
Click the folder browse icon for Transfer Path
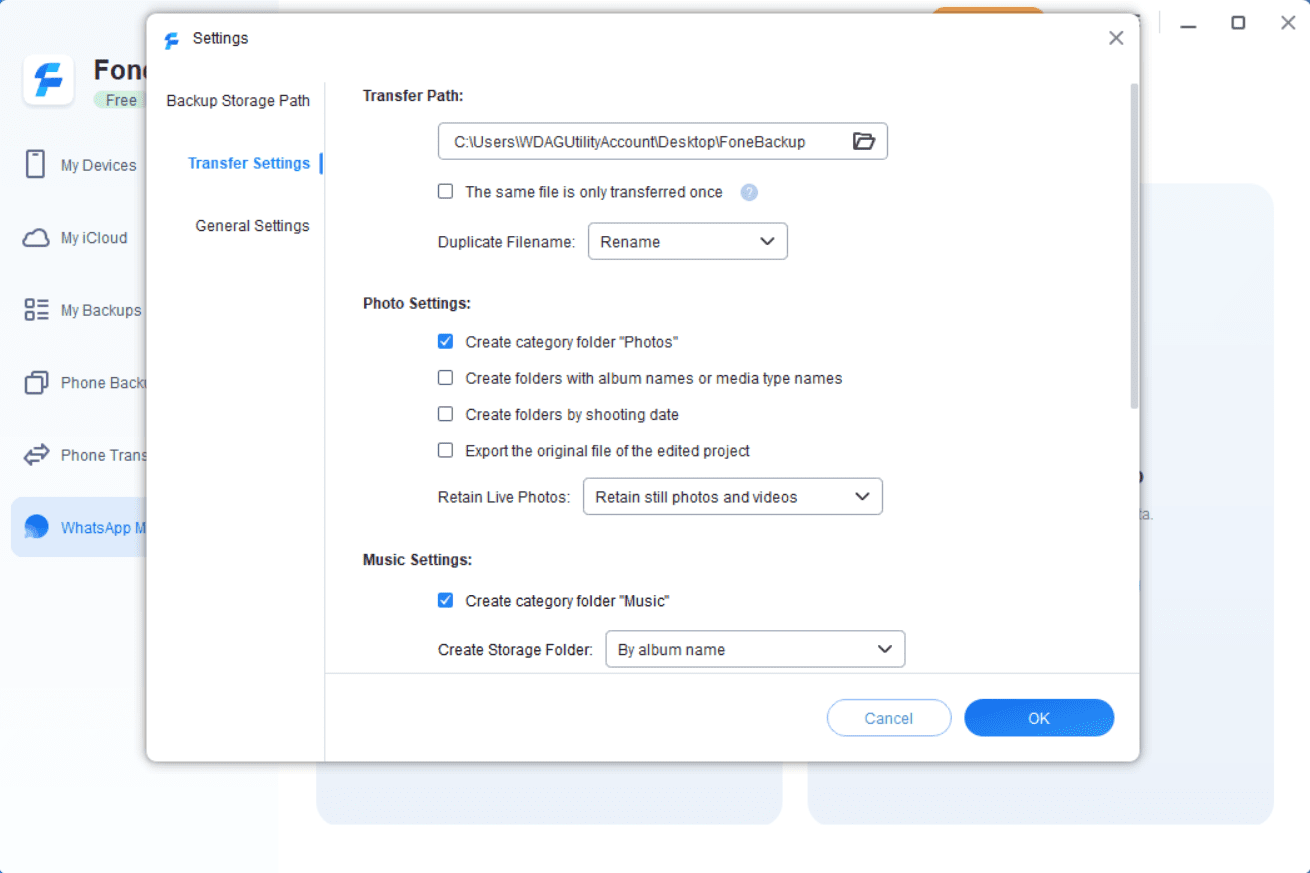(864, 142)
